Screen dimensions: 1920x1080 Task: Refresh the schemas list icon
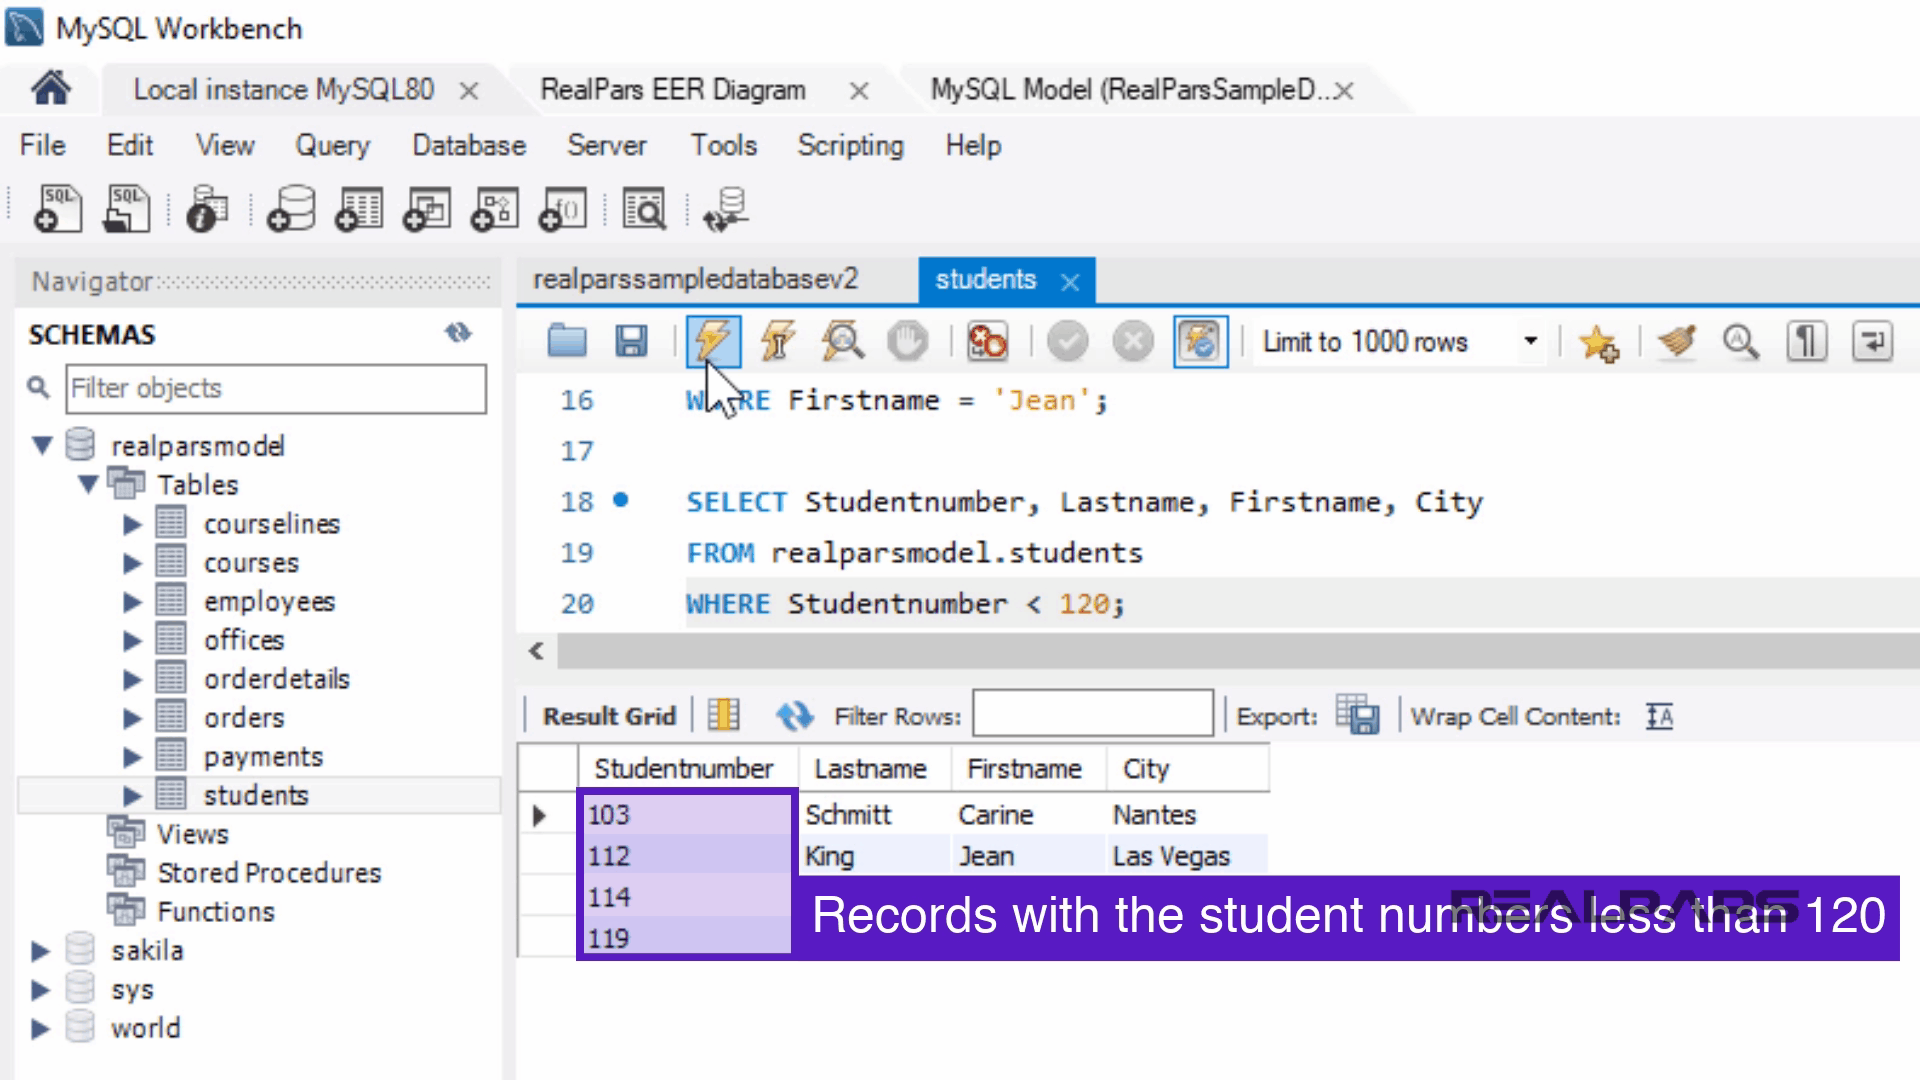pos(458,333)
